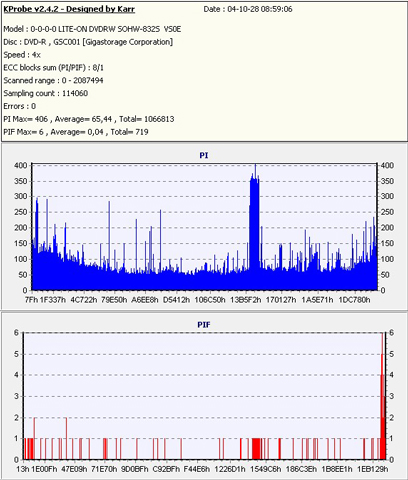Click the PI x-axis label 1DC780h
Screen dimensions: 408x480
click(x=354, y=300)
